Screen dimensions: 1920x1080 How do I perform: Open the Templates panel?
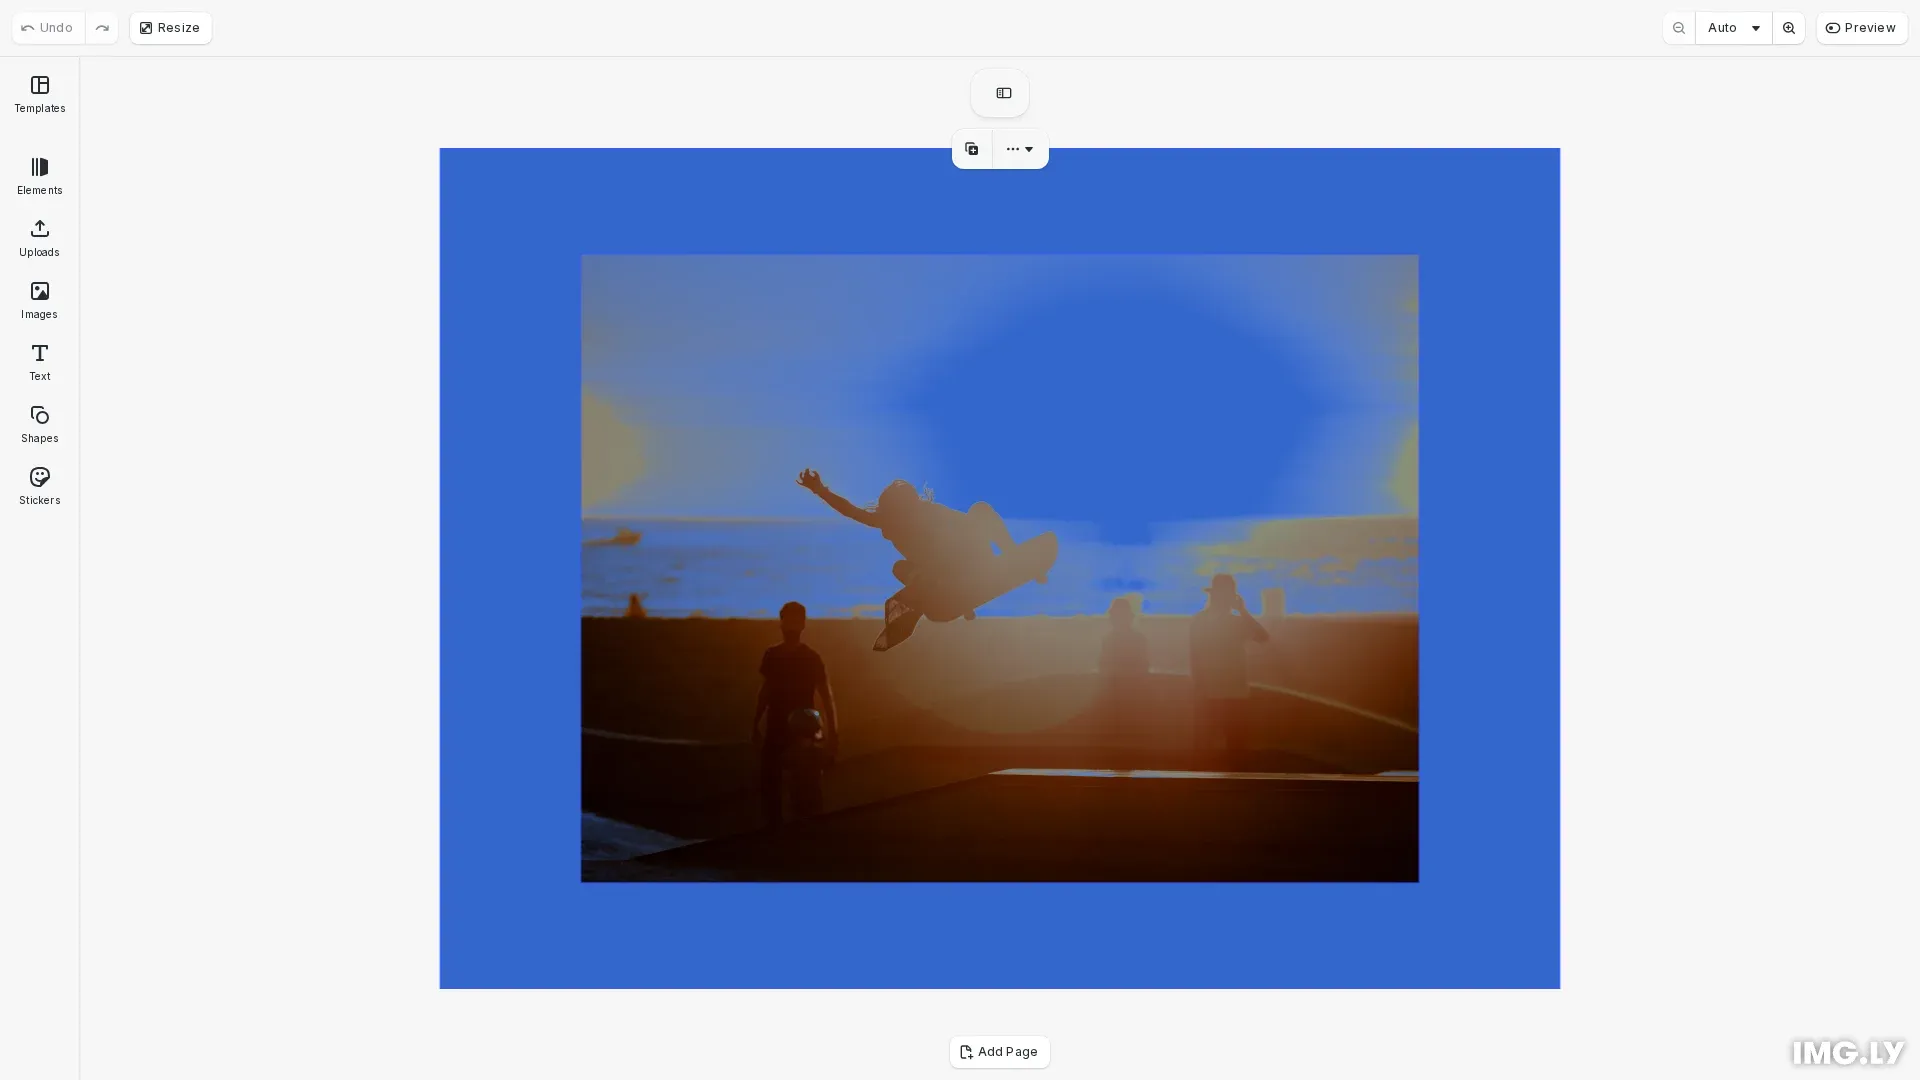point(39,95)
